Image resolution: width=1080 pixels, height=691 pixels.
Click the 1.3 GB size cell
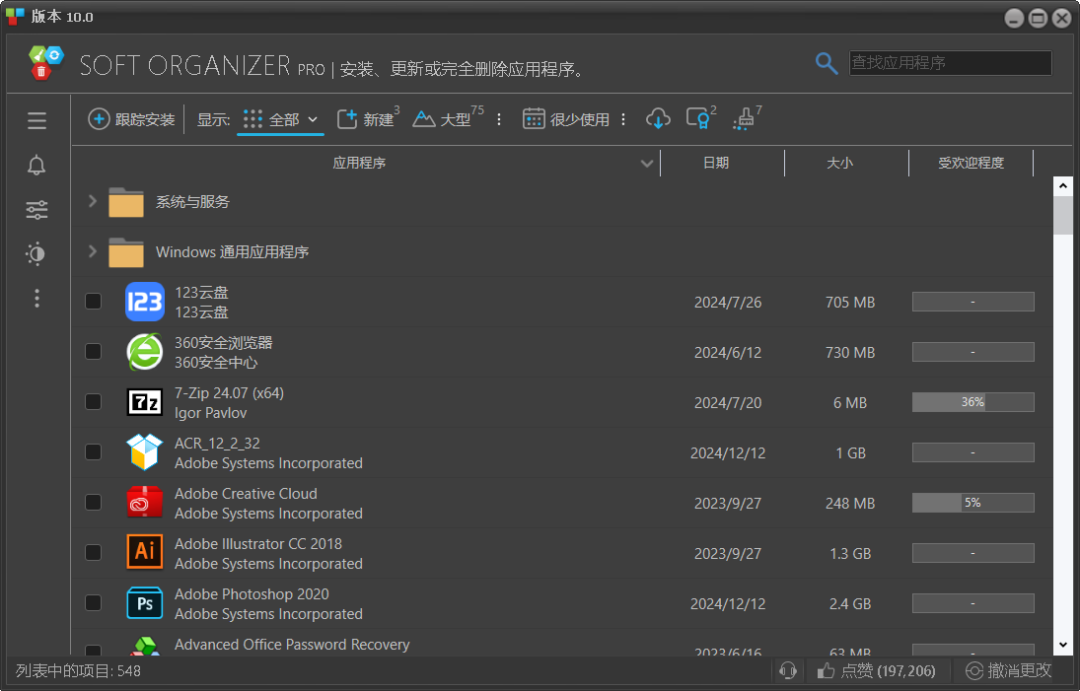[850, 554]
